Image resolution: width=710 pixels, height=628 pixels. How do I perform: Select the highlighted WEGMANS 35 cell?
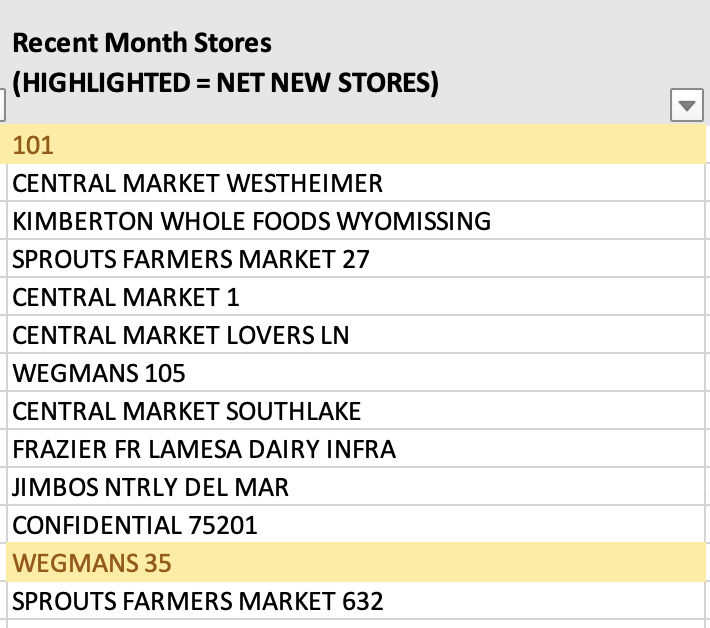click(x=356, y=562)
